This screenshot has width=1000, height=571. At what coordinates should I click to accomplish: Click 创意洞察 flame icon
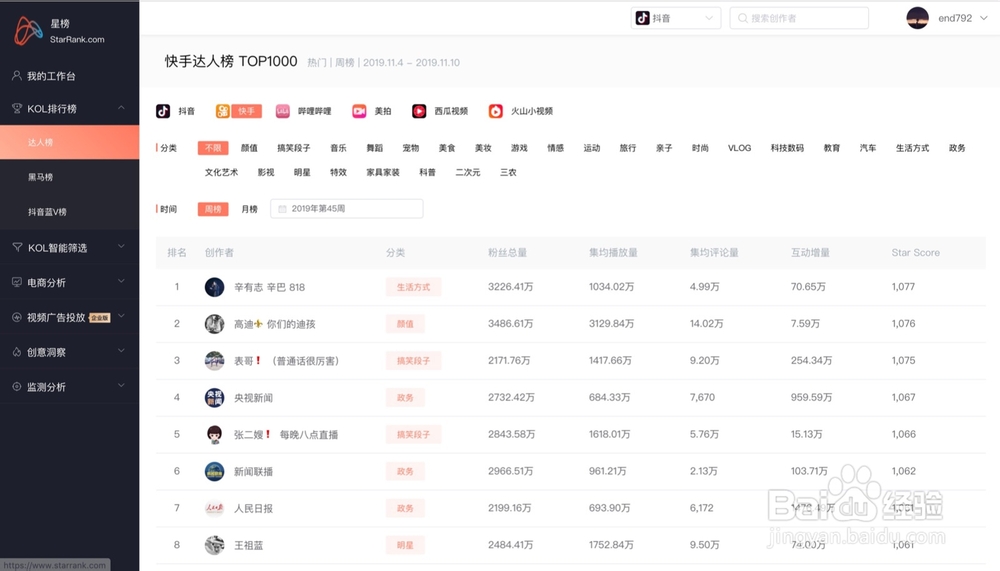click(17, 352)
